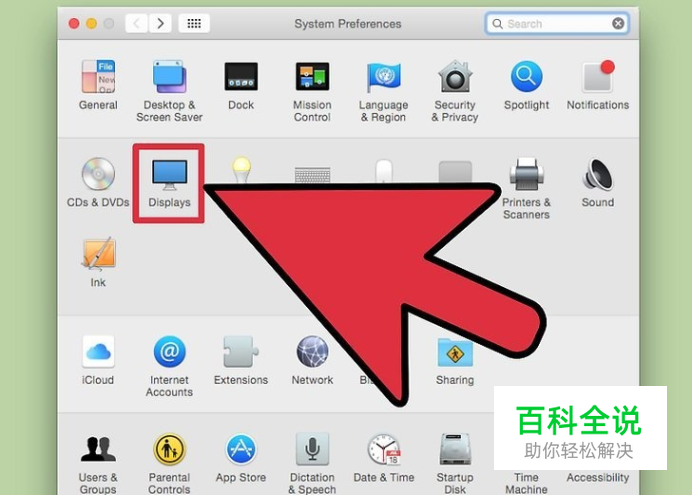
Task: Minimize window with the yellow button
Action: (x=91, y=23)
